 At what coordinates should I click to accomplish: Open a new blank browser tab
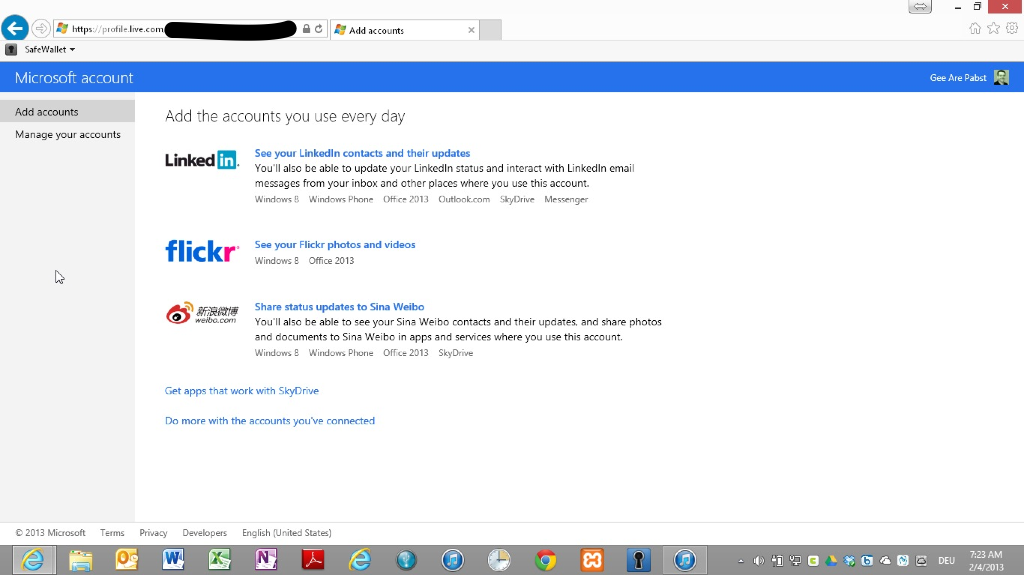490,30
